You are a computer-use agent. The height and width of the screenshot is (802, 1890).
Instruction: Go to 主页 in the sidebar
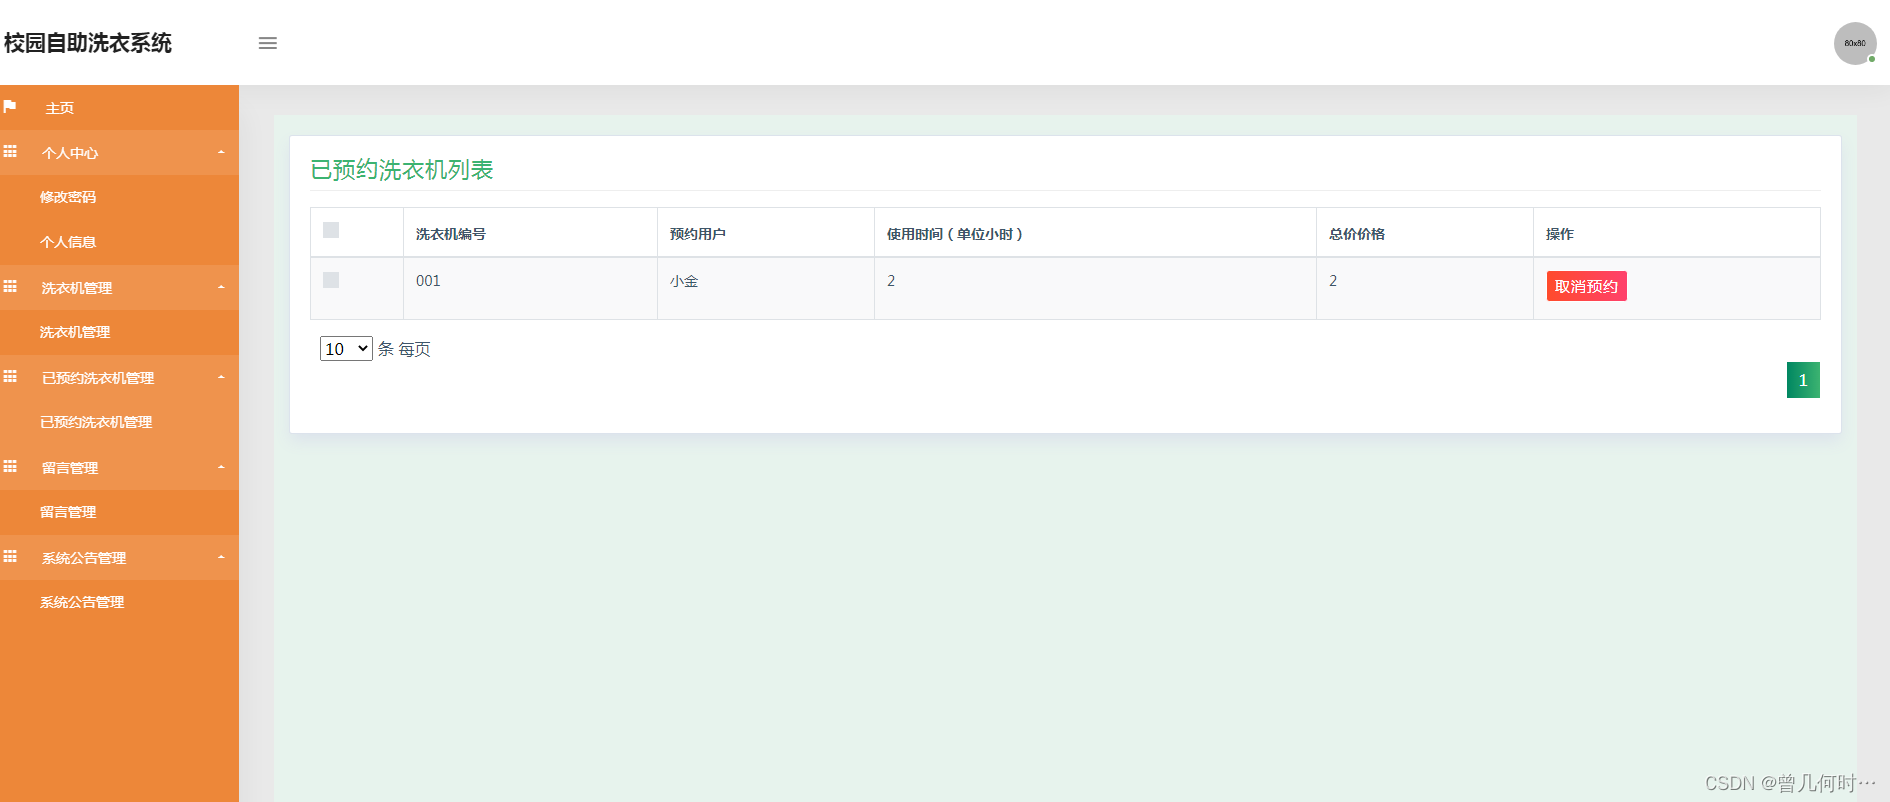click(x=119, y=107)
